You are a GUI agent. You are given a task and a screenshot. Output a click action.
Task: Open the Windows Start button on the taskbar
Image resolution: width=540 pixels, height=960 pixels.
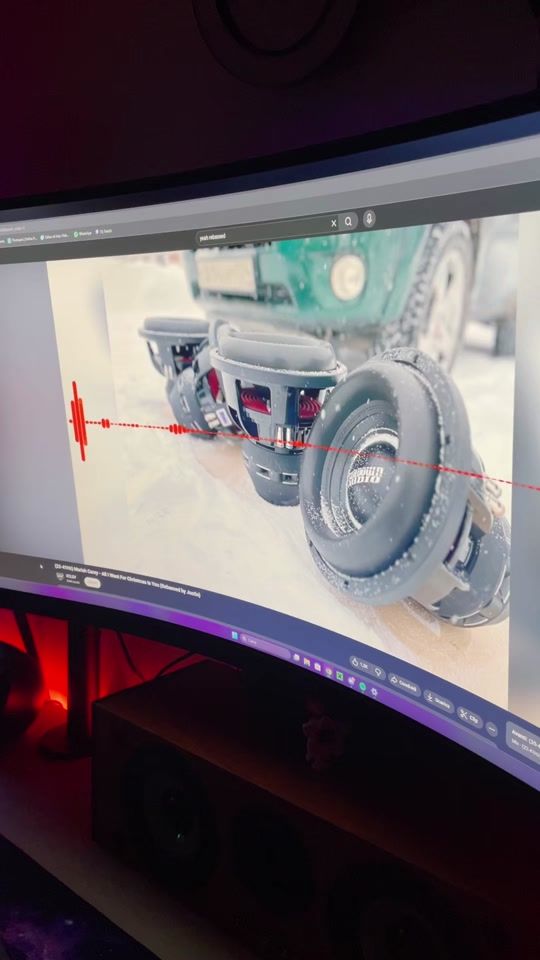(x=234, y=636)
